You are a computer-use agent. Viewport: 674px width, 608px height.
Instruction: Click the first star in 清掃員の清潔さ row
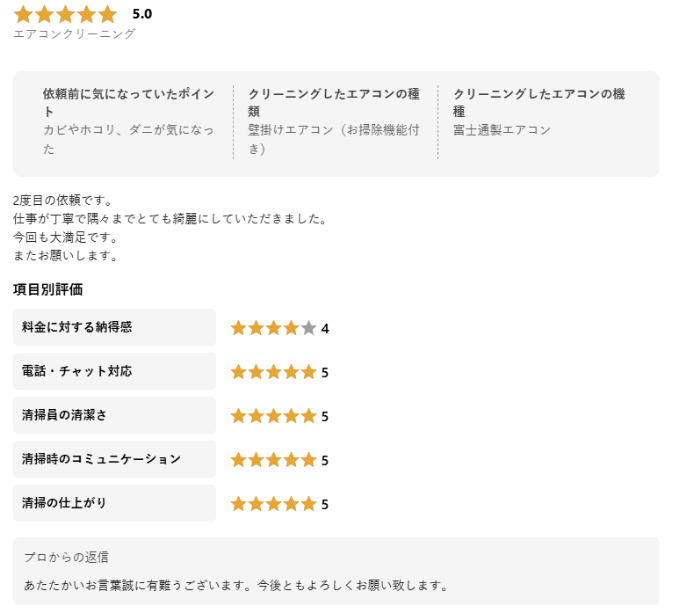pos(239,416)
